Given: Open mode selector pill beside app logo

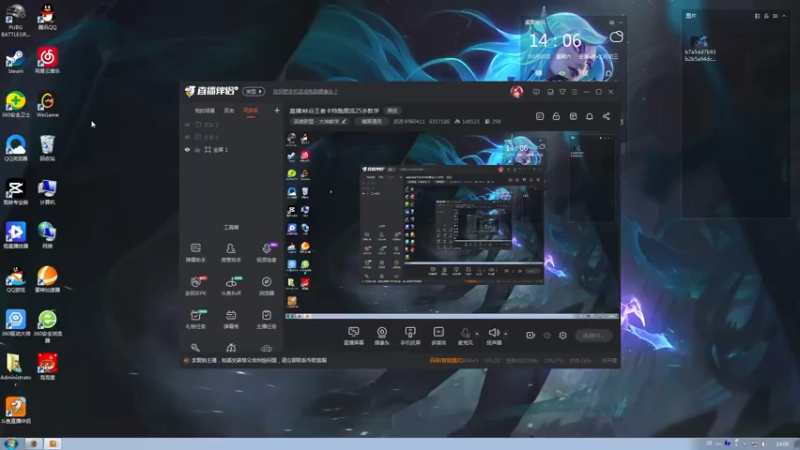Looking at the screenshot, I should pos(254,91).
